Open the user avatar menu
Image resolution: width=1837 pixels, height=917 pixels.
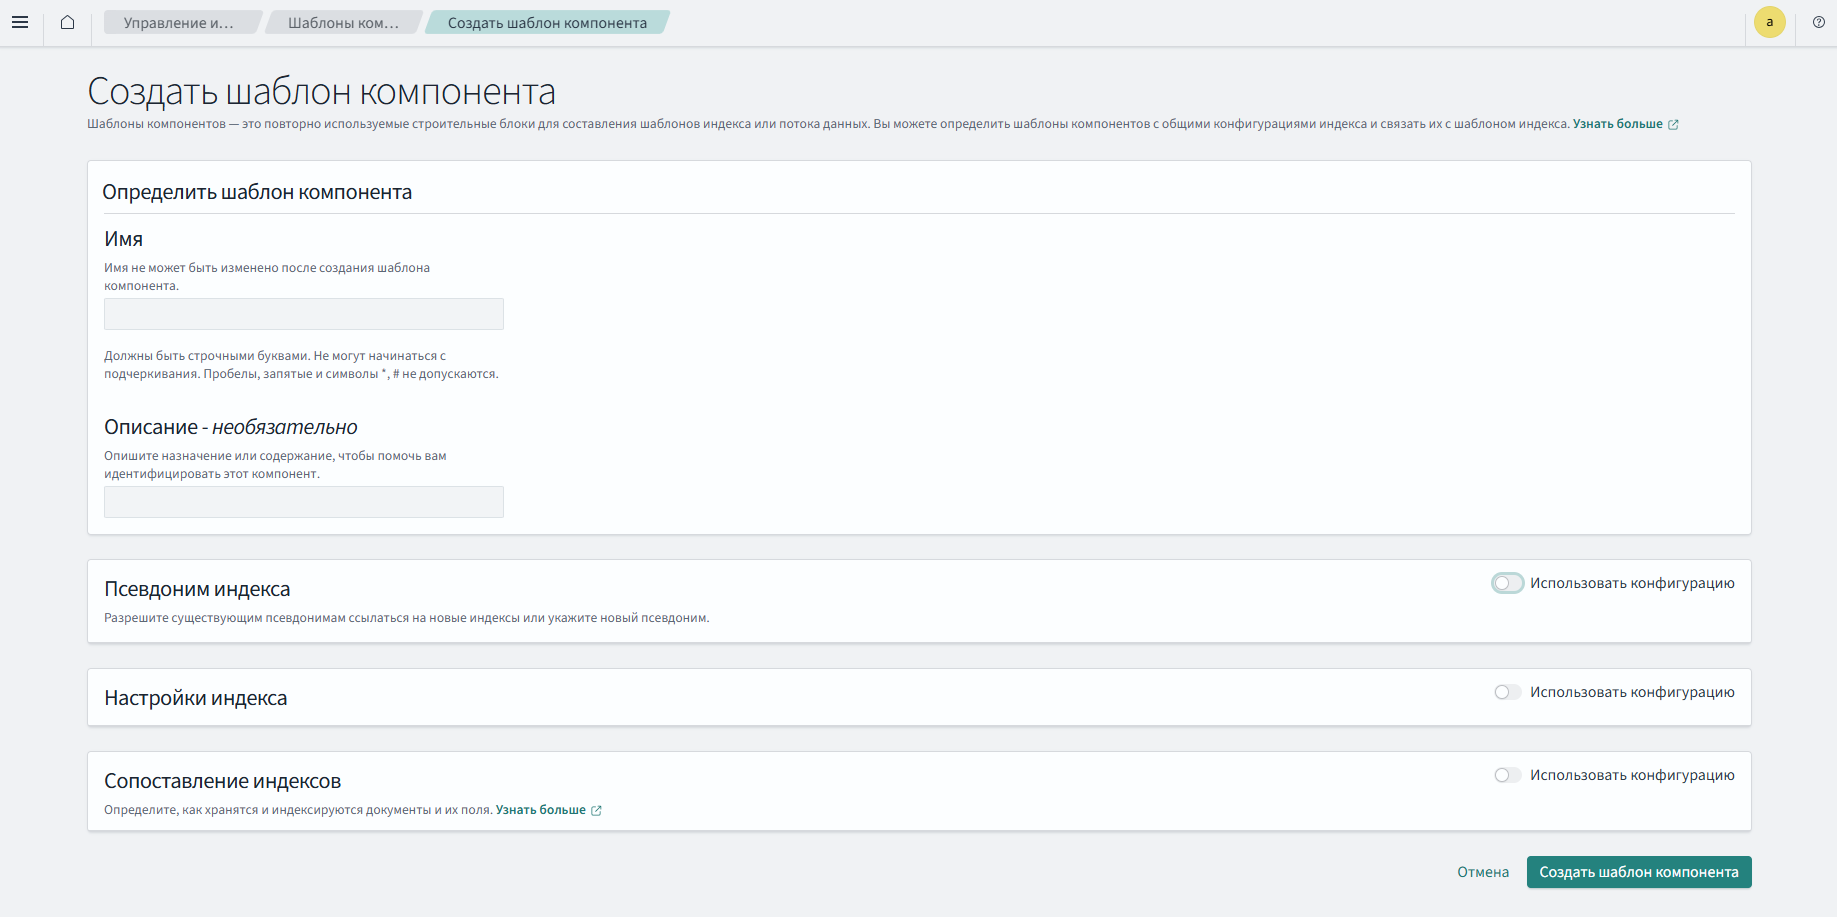pos(1769,22)
